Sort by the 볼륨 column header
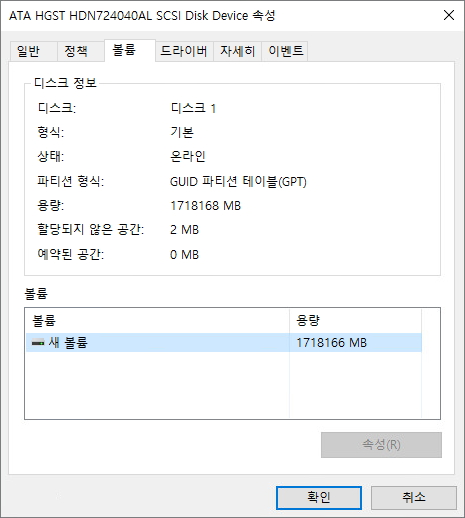 [x=157, y=321]
